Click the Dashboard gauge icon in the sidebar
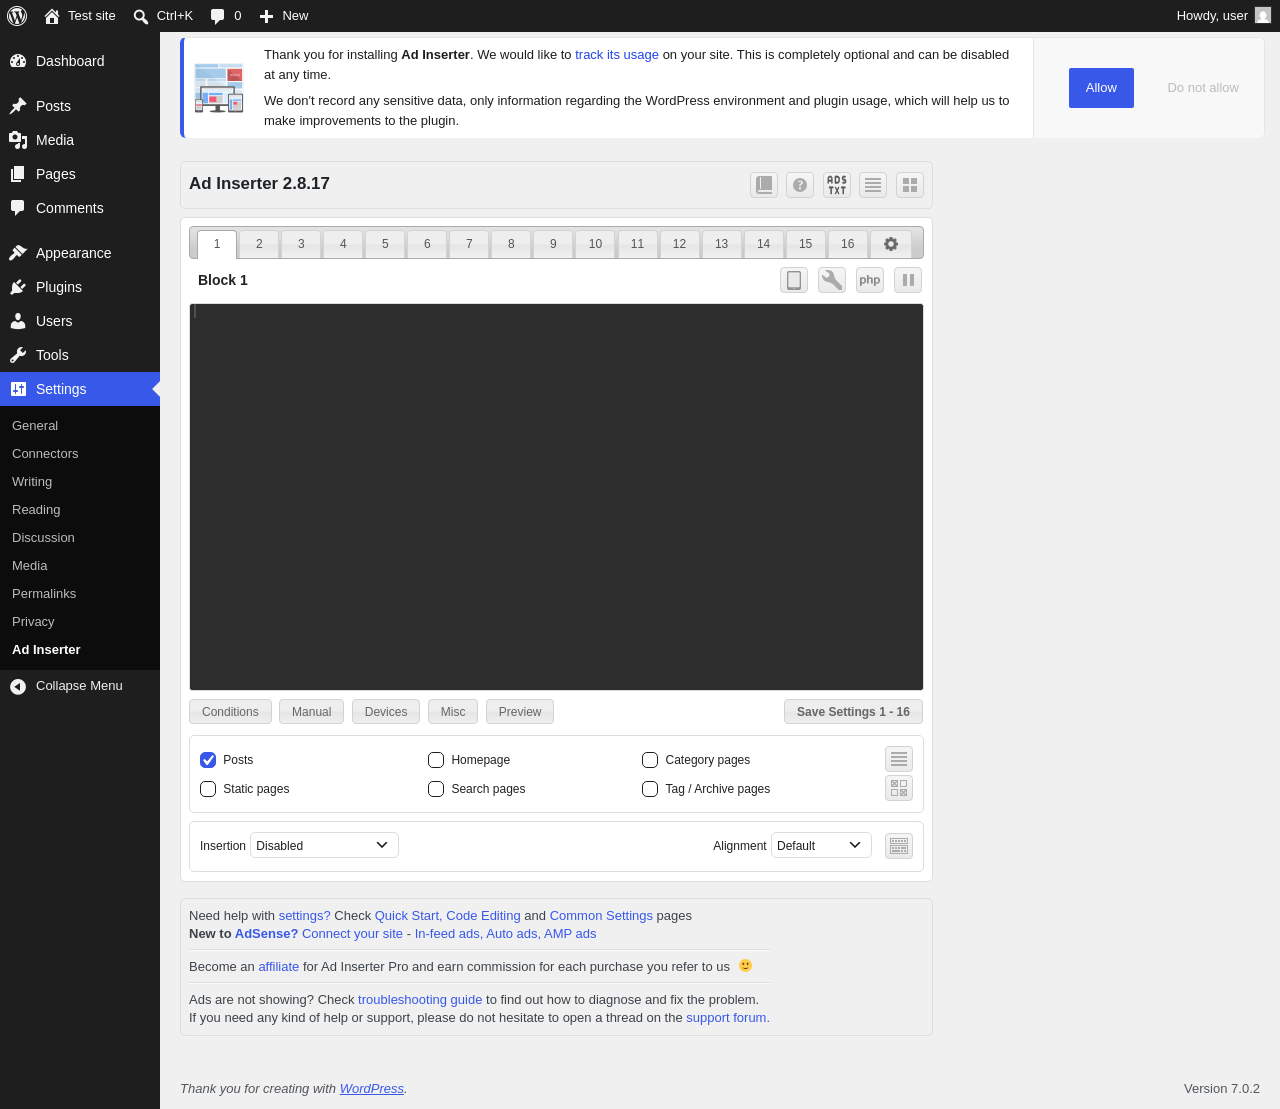Viewport: 1280px width, 1109px height. (x=18, y=61)
